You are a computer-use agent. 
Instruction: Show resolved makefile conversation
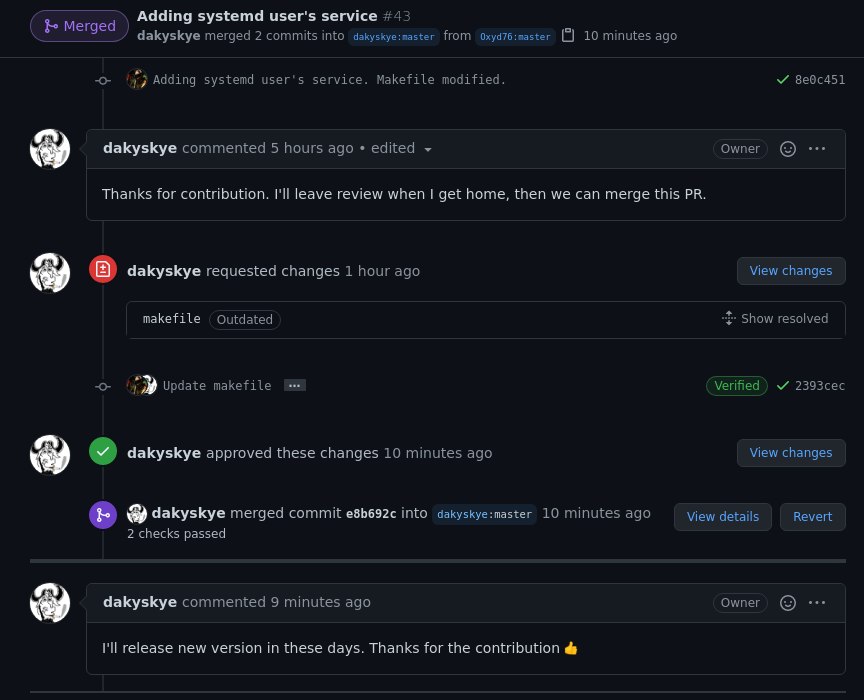click(775, 319)
